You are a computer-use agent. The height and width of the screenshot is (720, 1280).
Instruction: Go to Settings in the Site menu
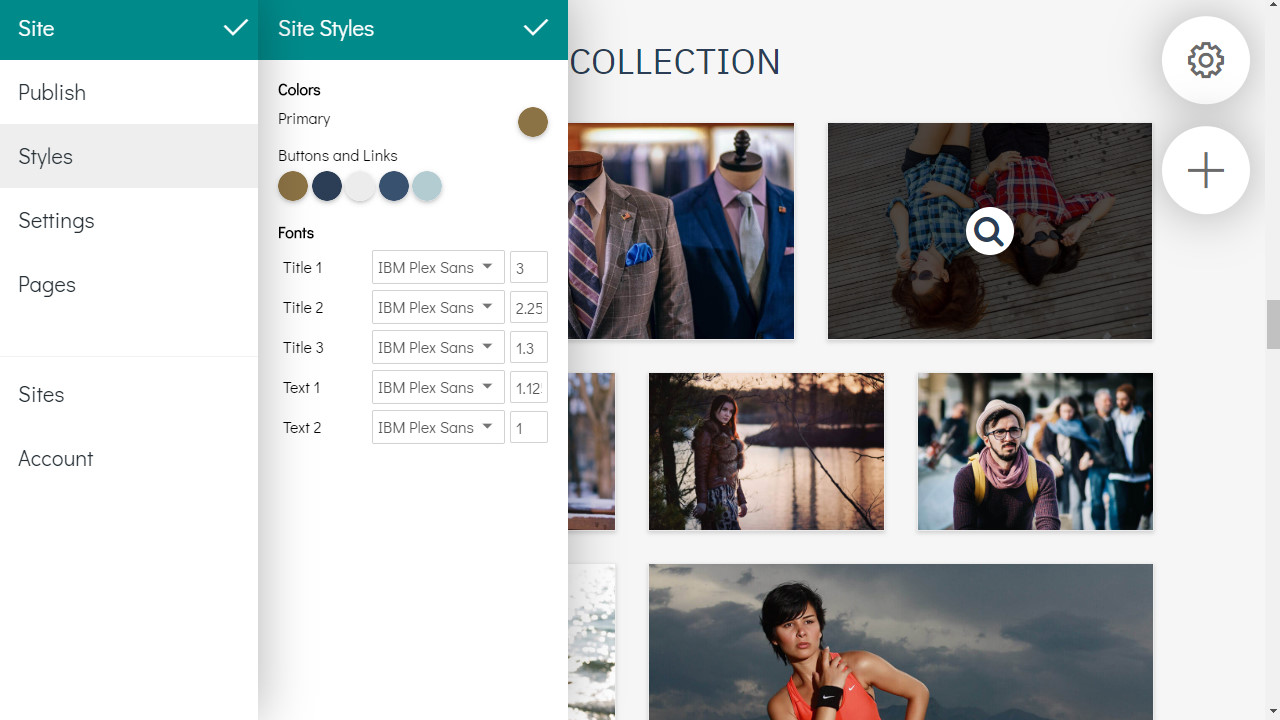click(x=56, y=220)
